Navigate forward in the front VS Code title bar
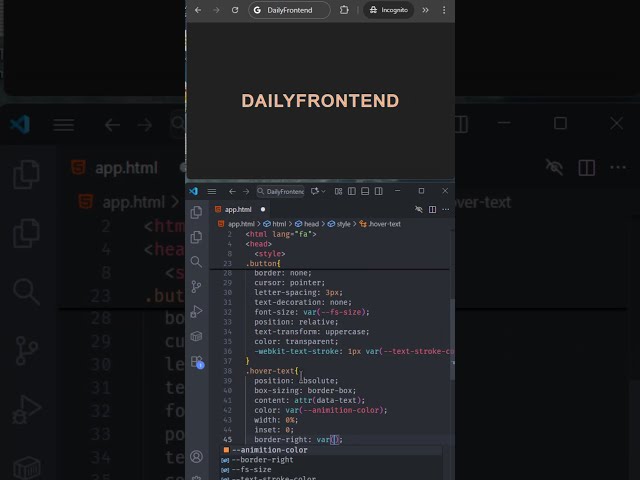Screen dimensions: 640x480 [x=246, y=191]
